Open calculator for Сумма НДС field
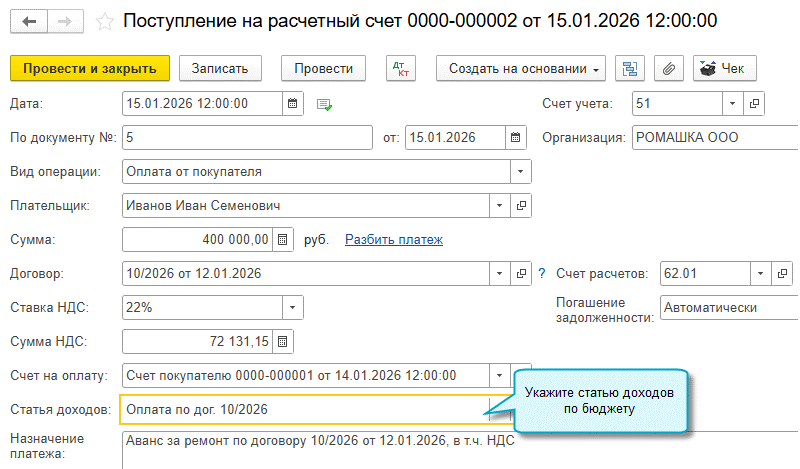The width and height of the screenshot is (800, 469). coord(283,341)
